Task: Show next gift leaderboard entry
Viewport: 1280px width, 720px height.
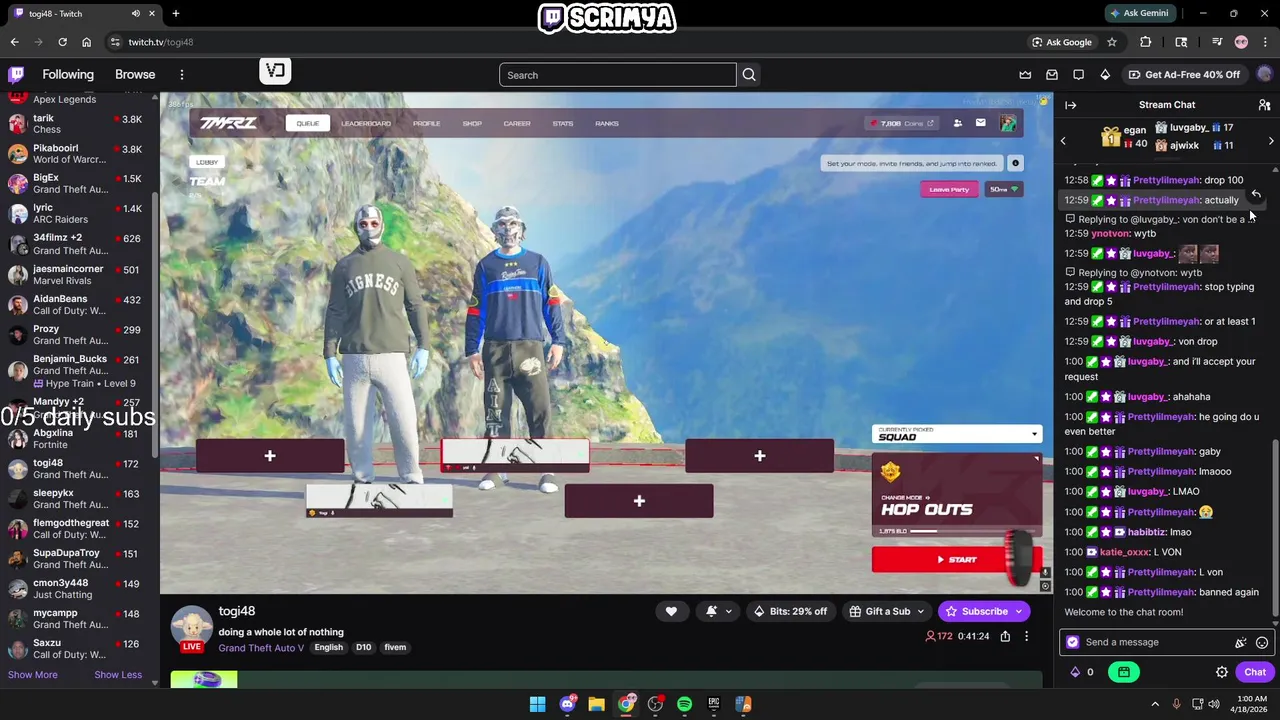Action: point(1271,141)
